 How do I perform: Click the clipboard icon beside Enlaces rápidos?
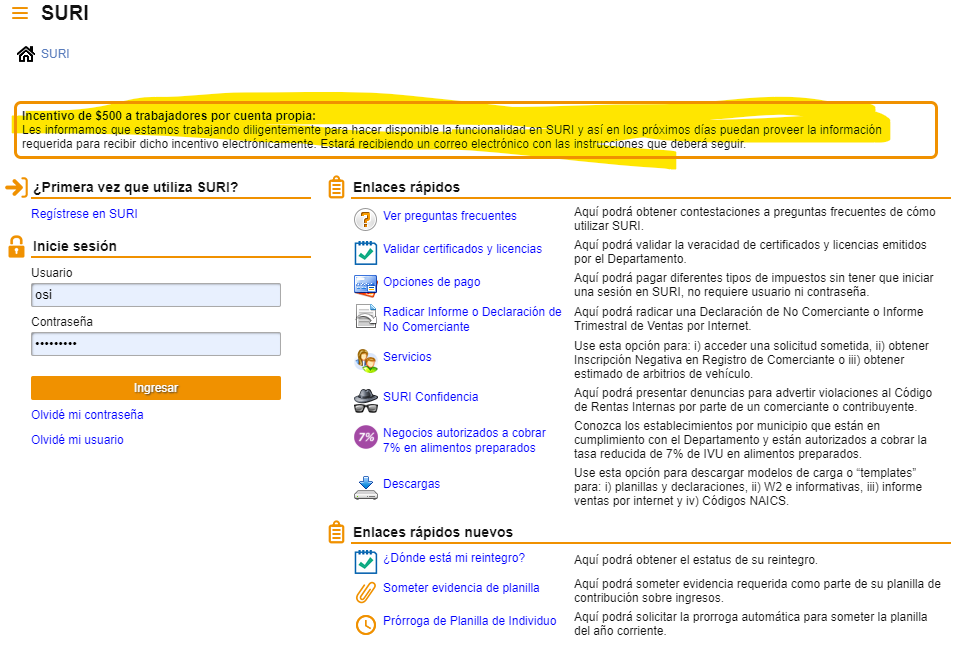pos(336,187)
